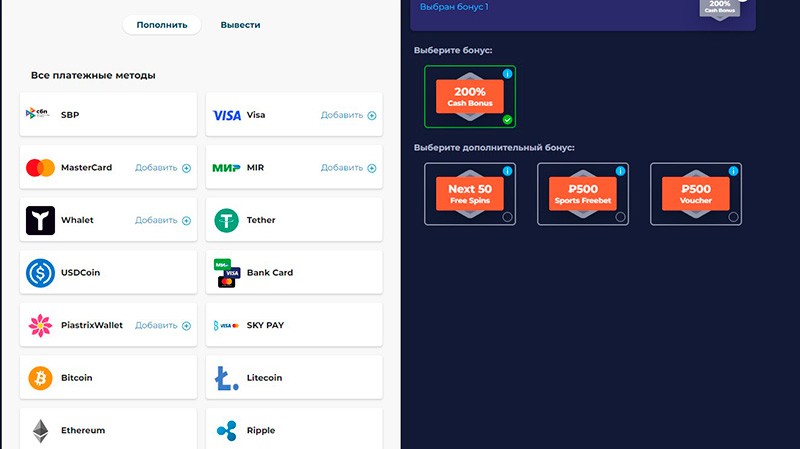Screen dimensions: 800x449
Task: Click the PiastrixWallet flower icon
Action: pos(40,325)
